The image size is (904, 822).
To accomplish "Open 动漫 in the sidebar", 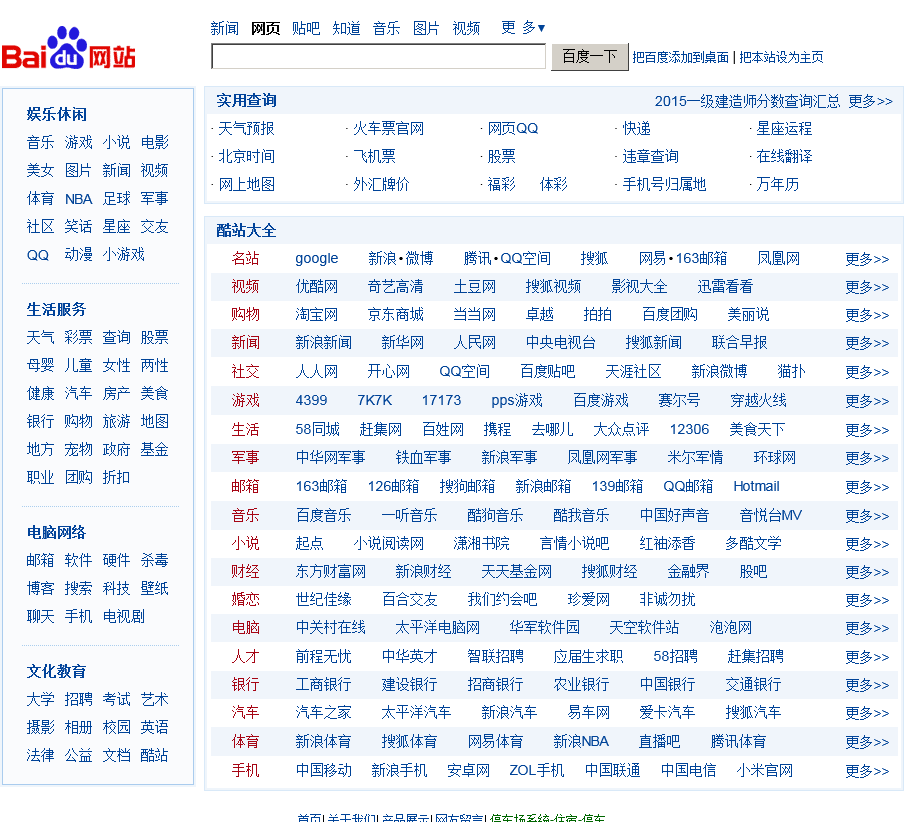I will (78, 254).
